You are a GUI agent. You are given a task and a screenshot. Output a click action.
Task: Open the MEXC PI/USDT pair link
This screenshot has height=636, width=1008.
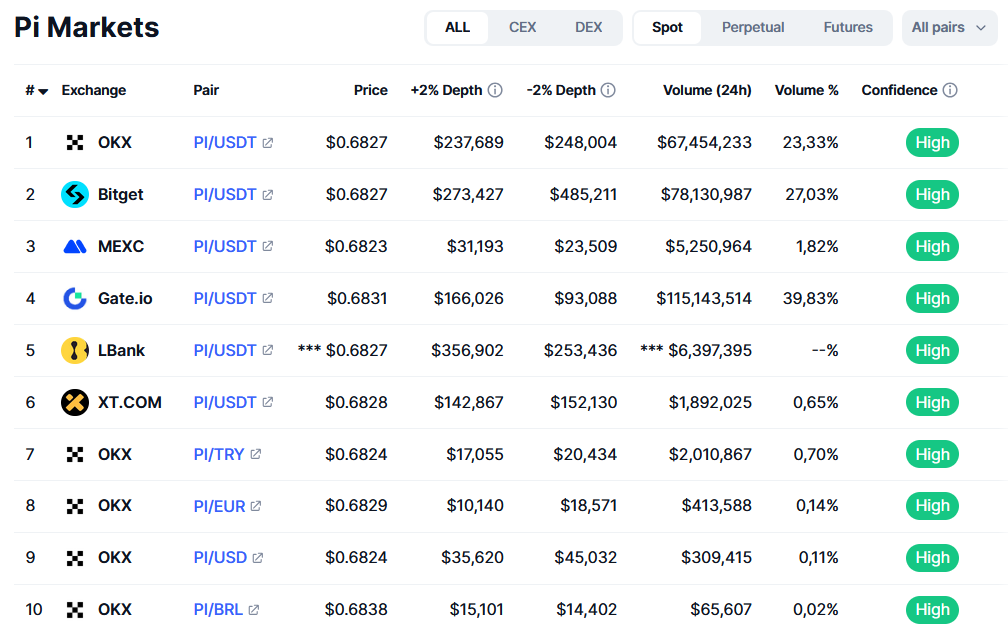(x=225, y=246)
